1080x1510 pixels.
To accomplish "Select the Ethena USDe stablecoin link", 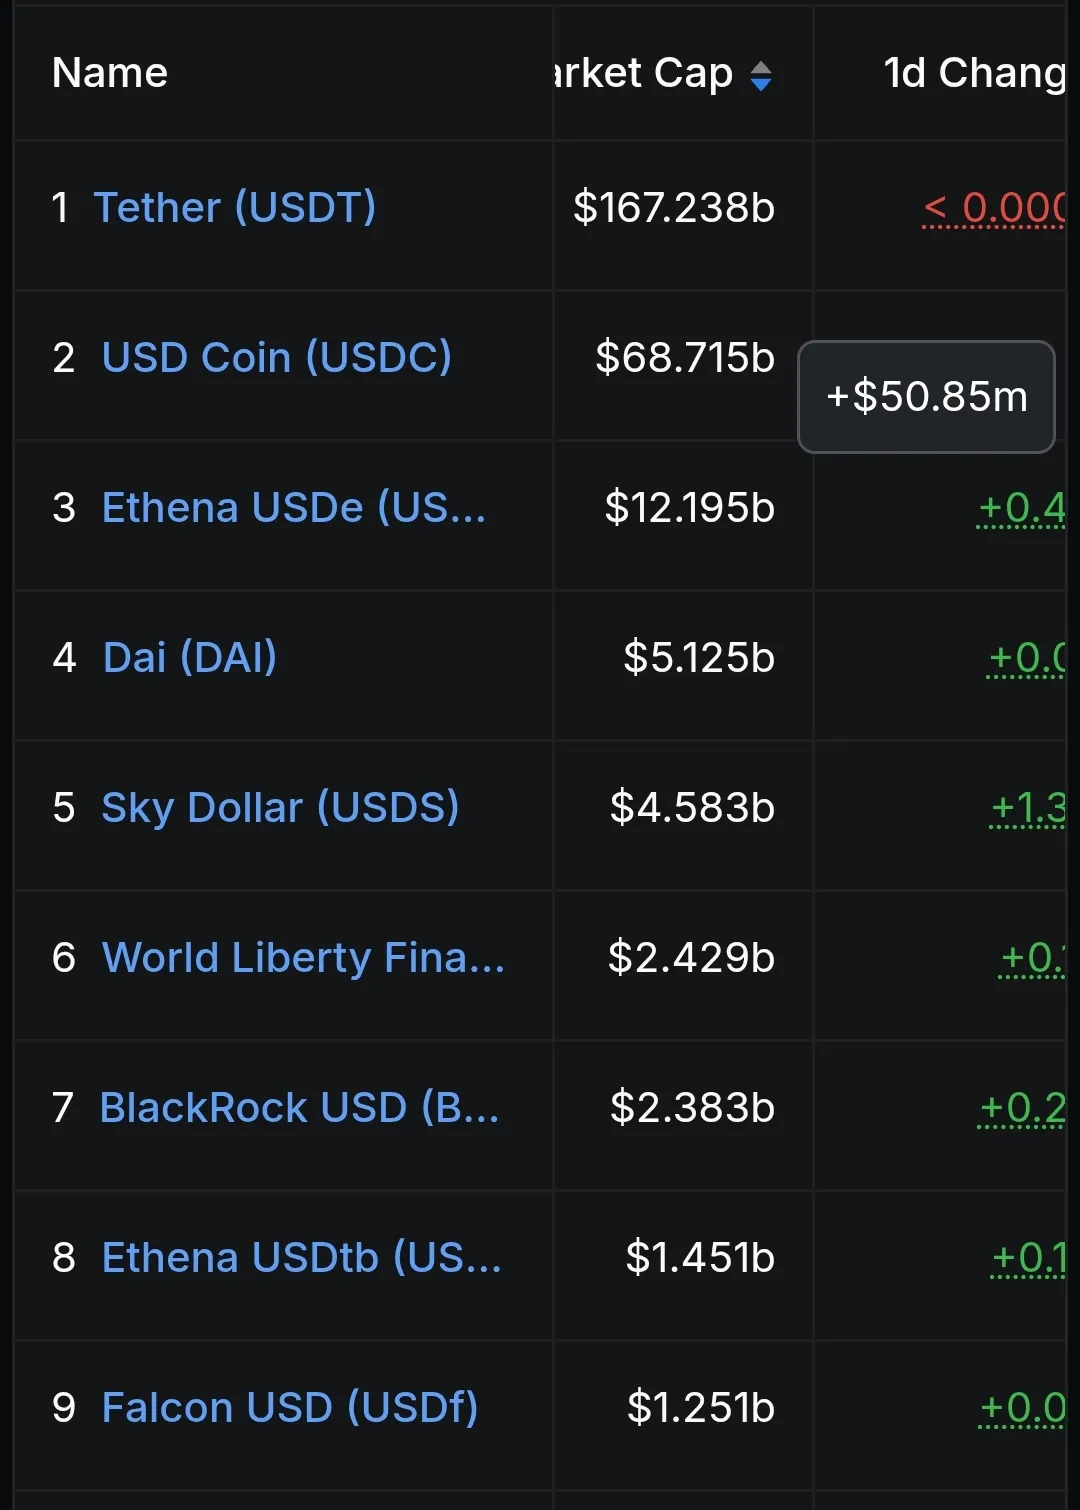I will tap(293, 508).
